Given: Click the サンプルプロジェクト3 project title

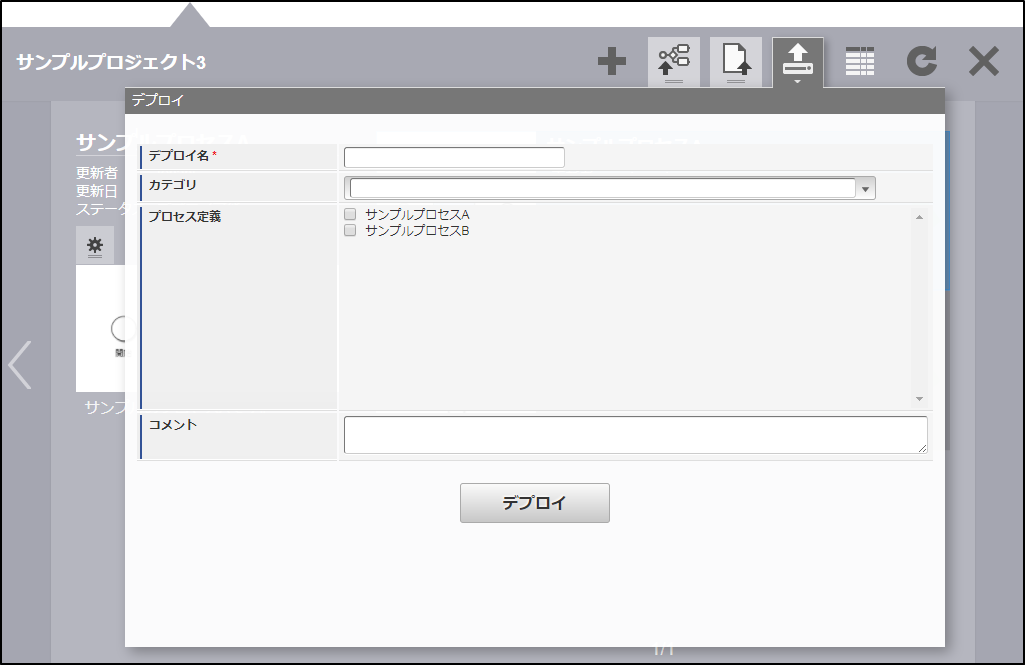Looking at the screenshot, I should tap(111, 62).
